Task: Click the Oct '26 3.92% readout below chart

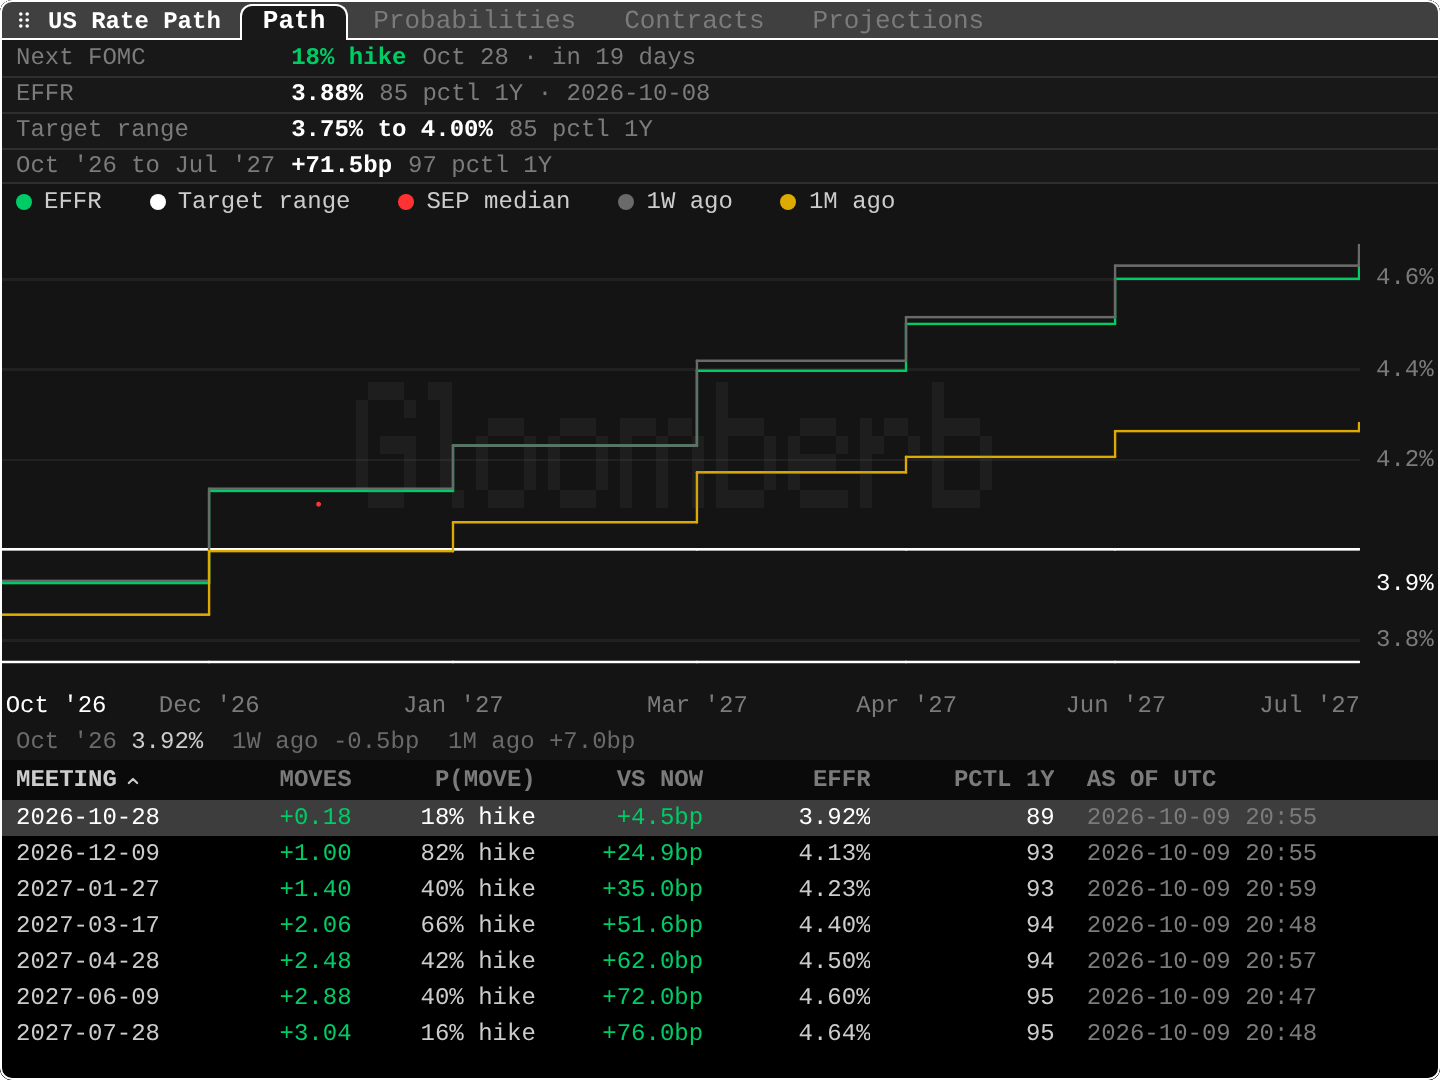Action: pos(110,741)
